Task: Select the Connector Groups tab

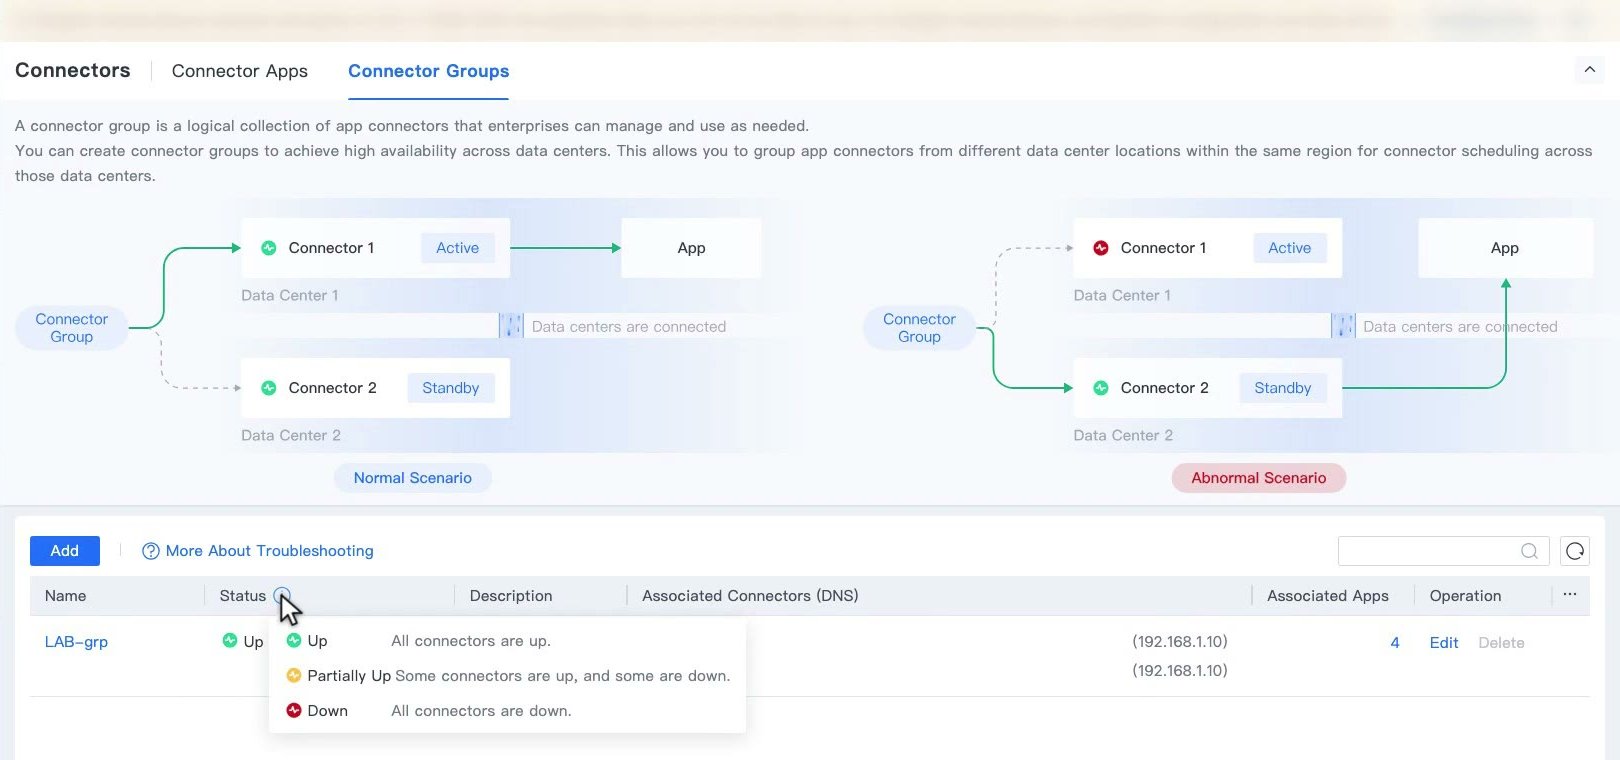Action: (x=428, y=71)
